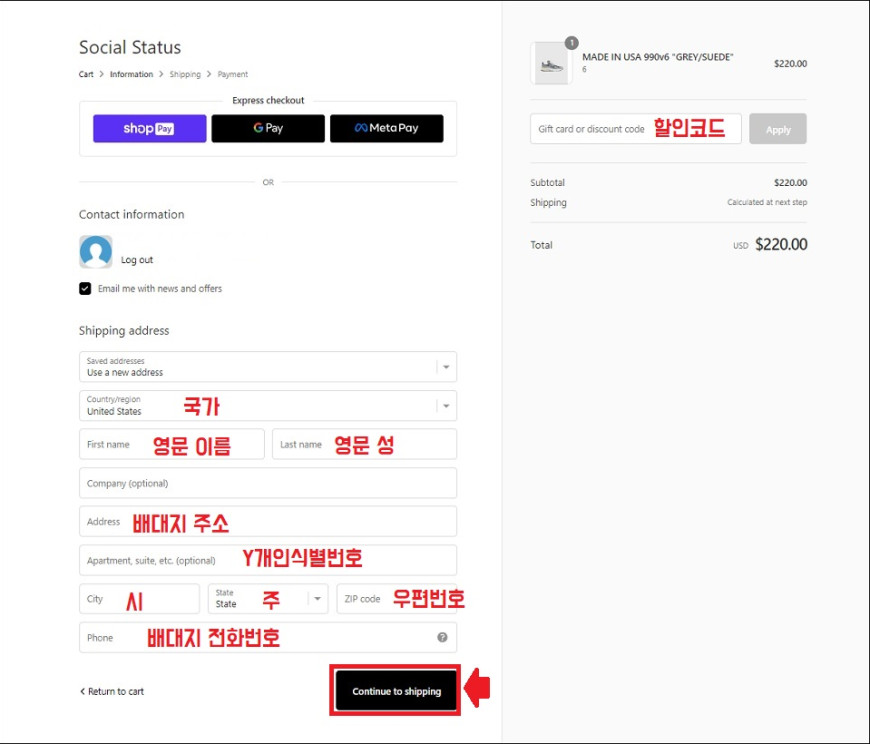Click Continue to shipping button

(x=396, y=691)
